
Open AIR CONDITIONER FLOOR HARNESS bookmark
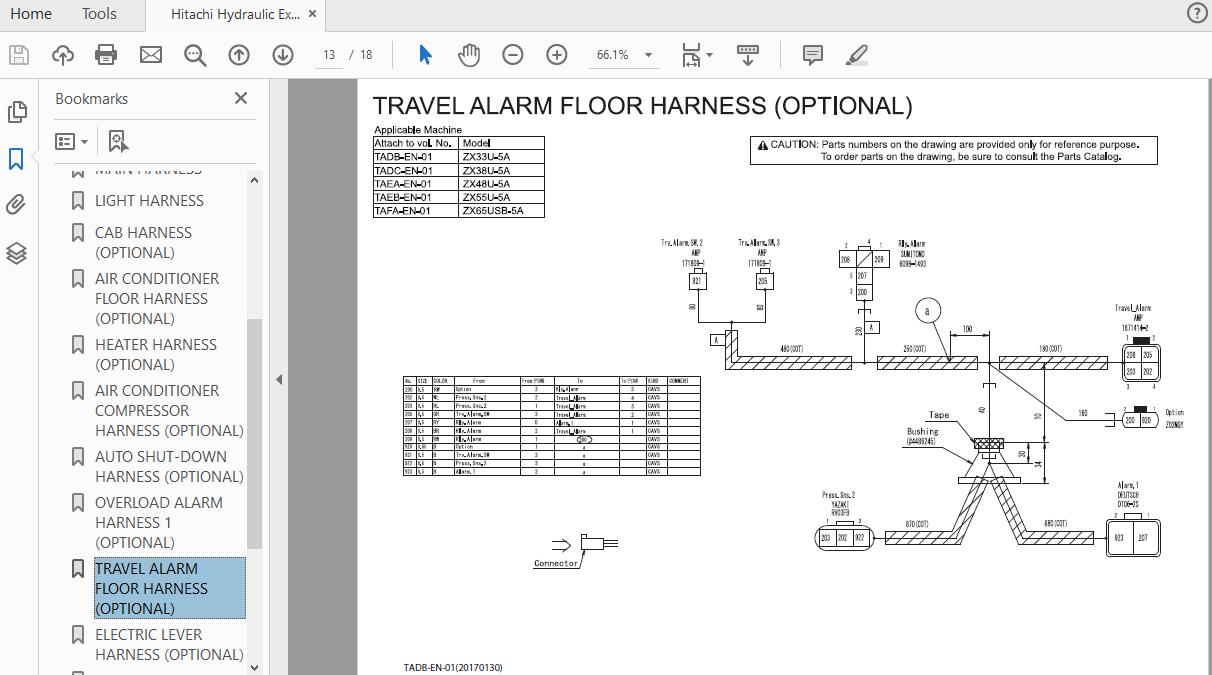(157, 298)
